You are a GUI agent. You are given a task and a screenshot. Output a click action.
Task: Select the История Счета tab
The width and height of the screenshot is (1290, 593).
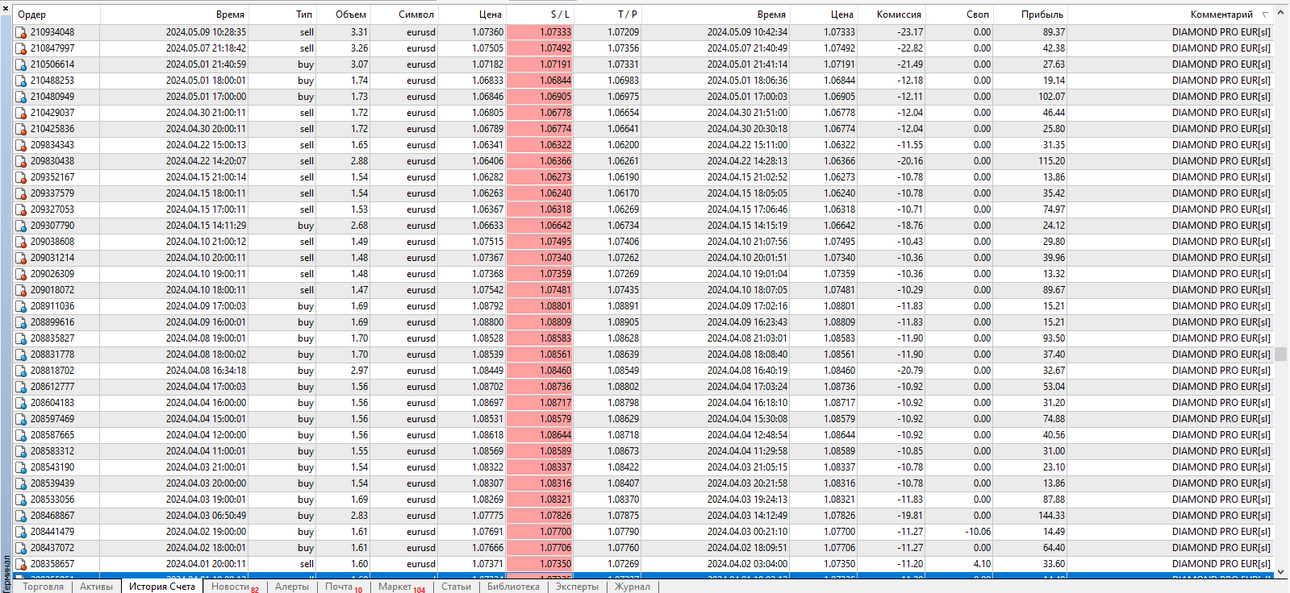[x=162, y=586]
